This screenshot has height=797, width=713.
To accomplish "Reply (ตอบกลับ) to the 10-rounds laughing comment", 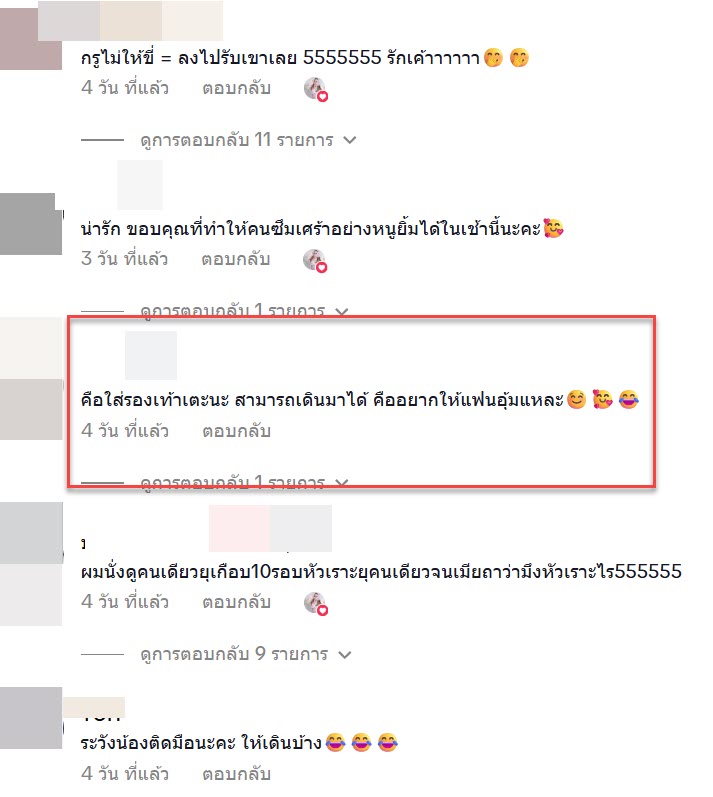I will (x=236, y=602).
